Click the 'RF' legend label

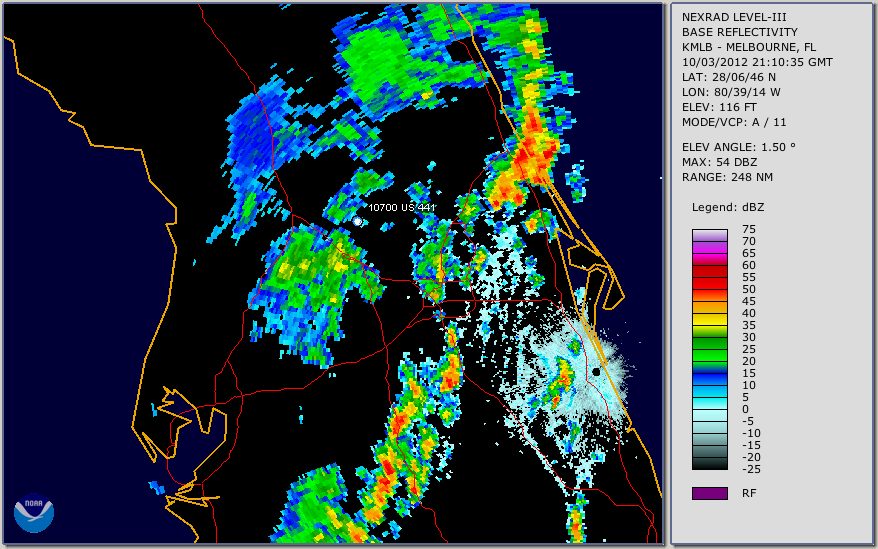click(749, 493)
